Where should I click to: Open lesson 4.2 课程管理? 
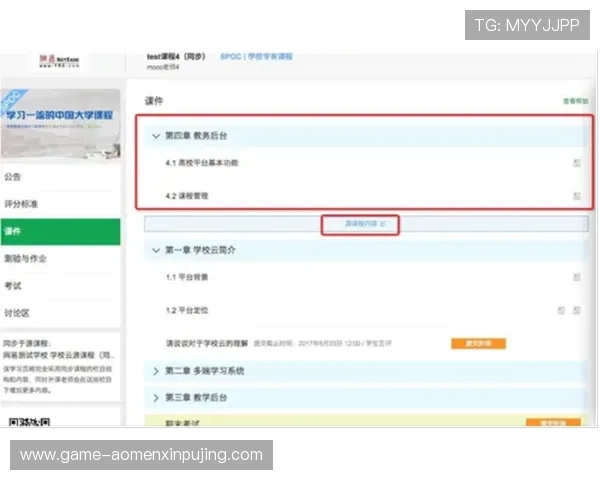(187, 196)
